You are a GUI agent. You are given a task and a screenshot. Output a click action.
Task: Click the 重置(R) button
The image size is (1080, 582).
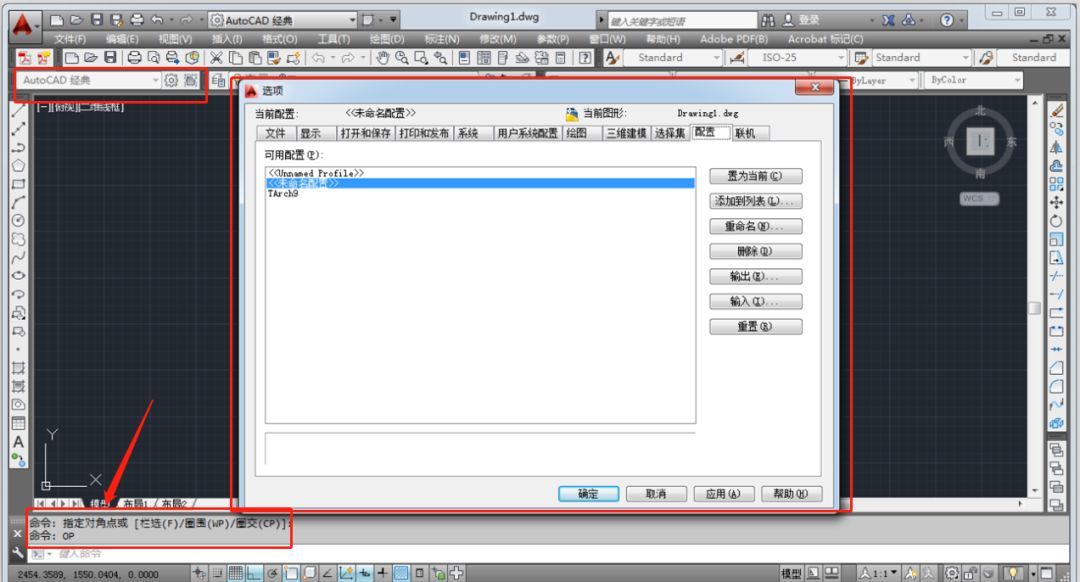click(756, 326)
